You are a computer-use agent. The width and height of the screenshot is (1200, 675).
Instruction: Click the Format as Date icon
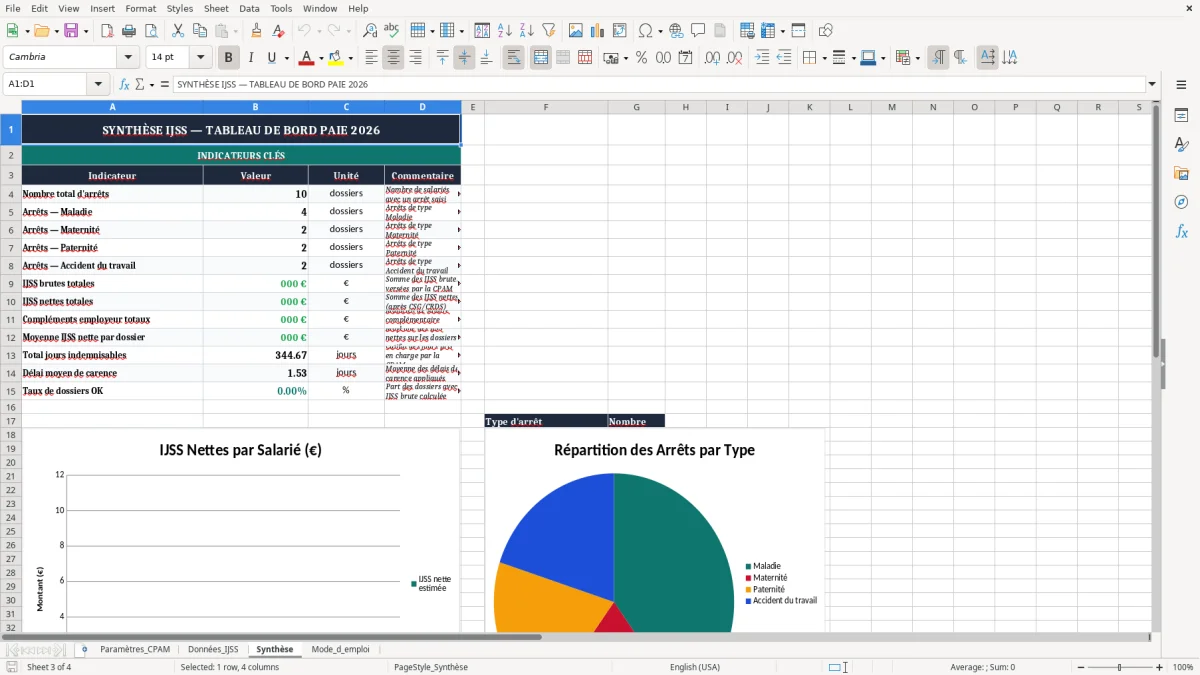tap(685, 58)
